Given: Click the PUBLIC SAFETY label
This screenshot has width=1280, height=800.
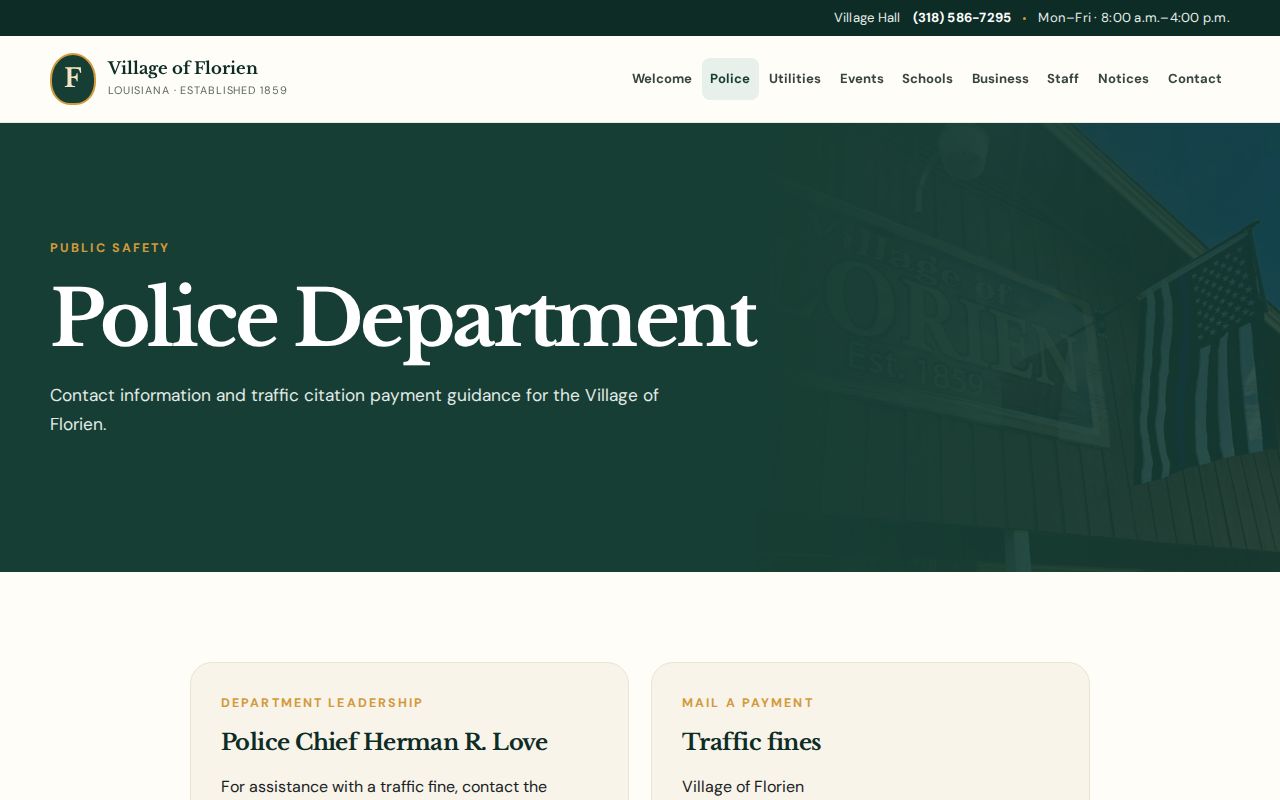Looking at the screenshot, I should (x=110, y=248).
